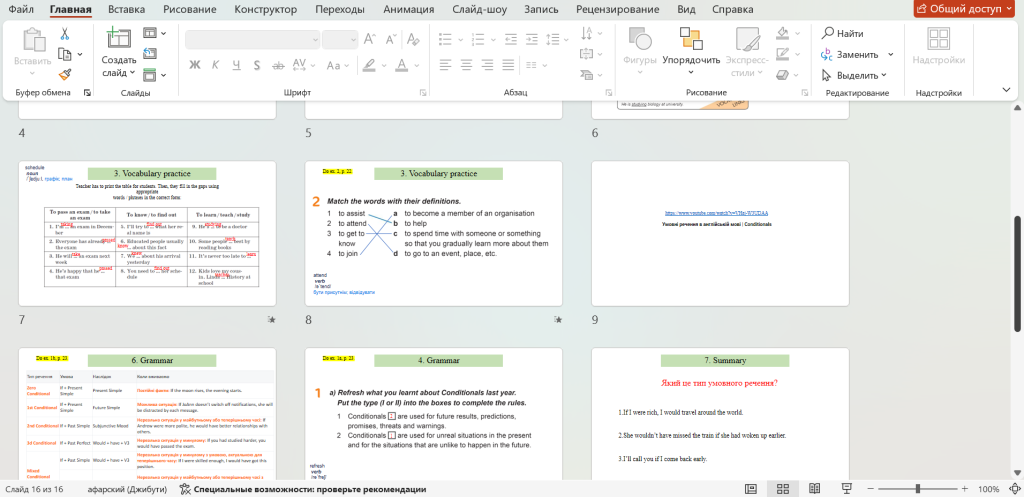Screen dimensions: 1024x497
Task: Expand the Выделить dropdown
Action: [x=885, y=76]
